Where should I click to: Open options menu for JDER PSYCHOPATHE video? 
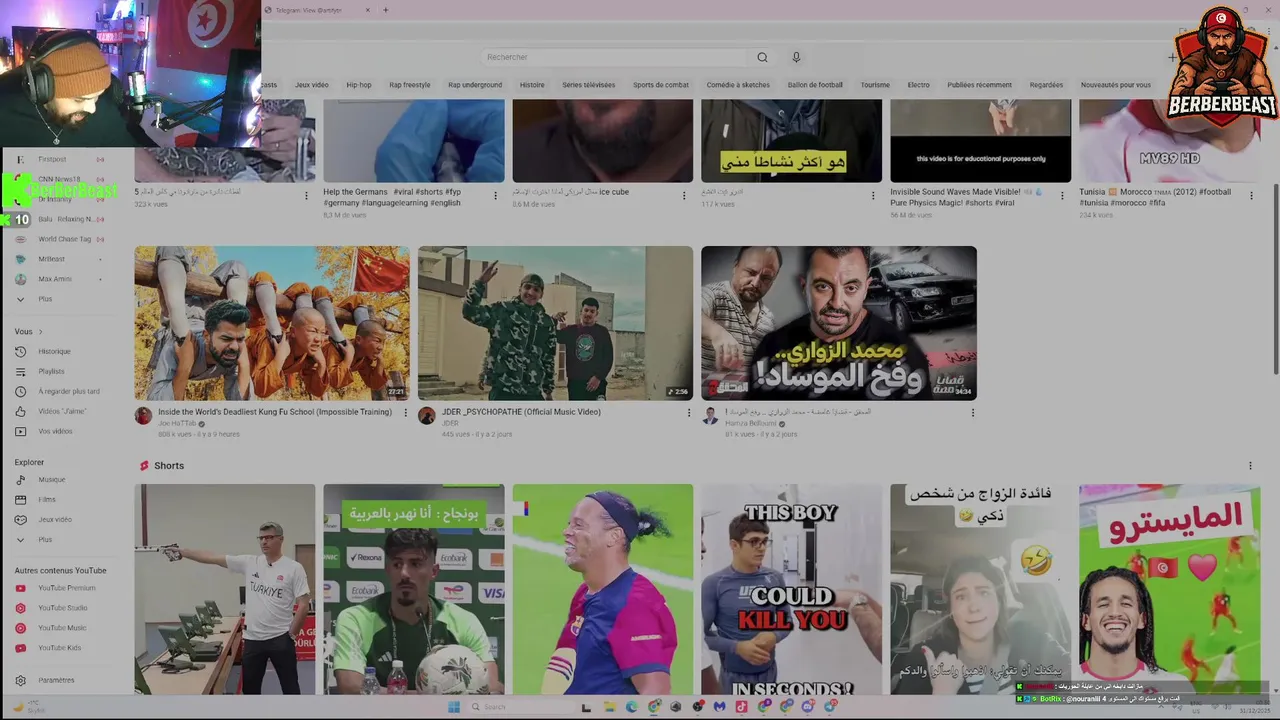pos(689,413)
